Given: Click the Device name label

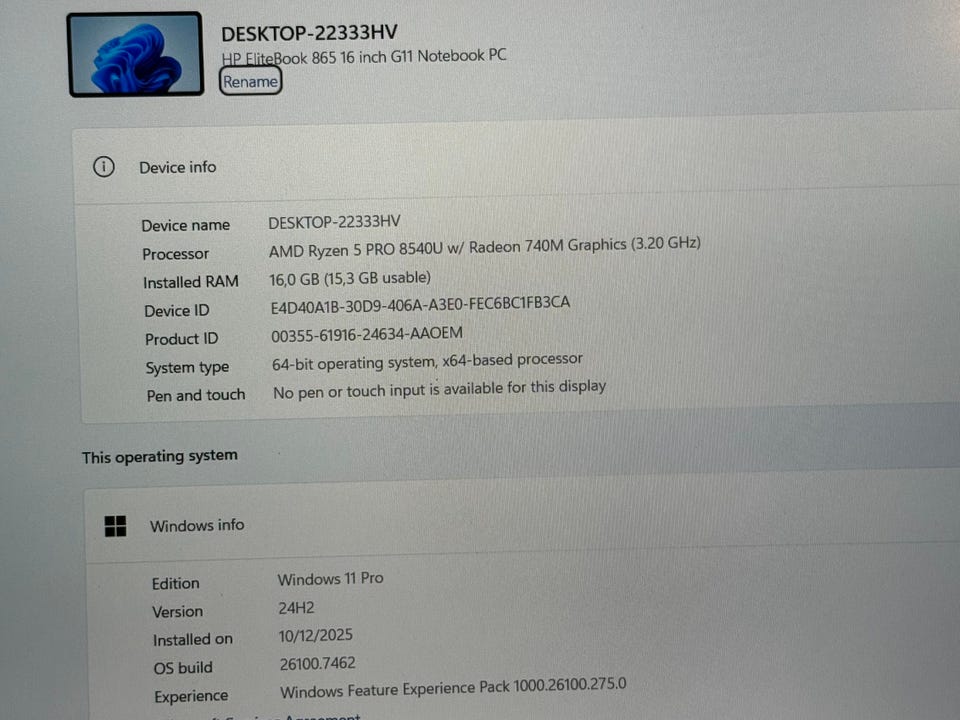Looking at the screenshot, I should pyautogui.click(x=186, y=225).
